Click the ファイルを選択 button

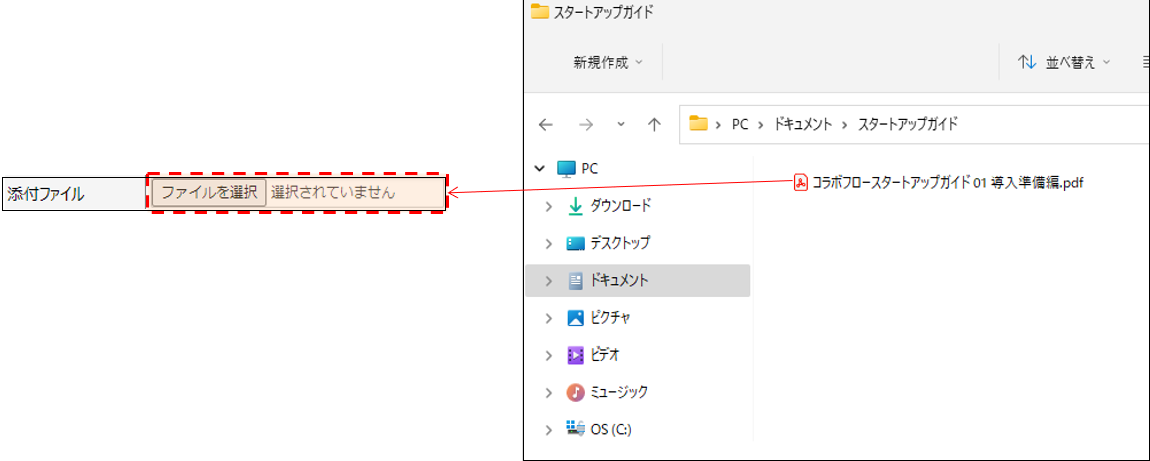(x=209, y=193)
